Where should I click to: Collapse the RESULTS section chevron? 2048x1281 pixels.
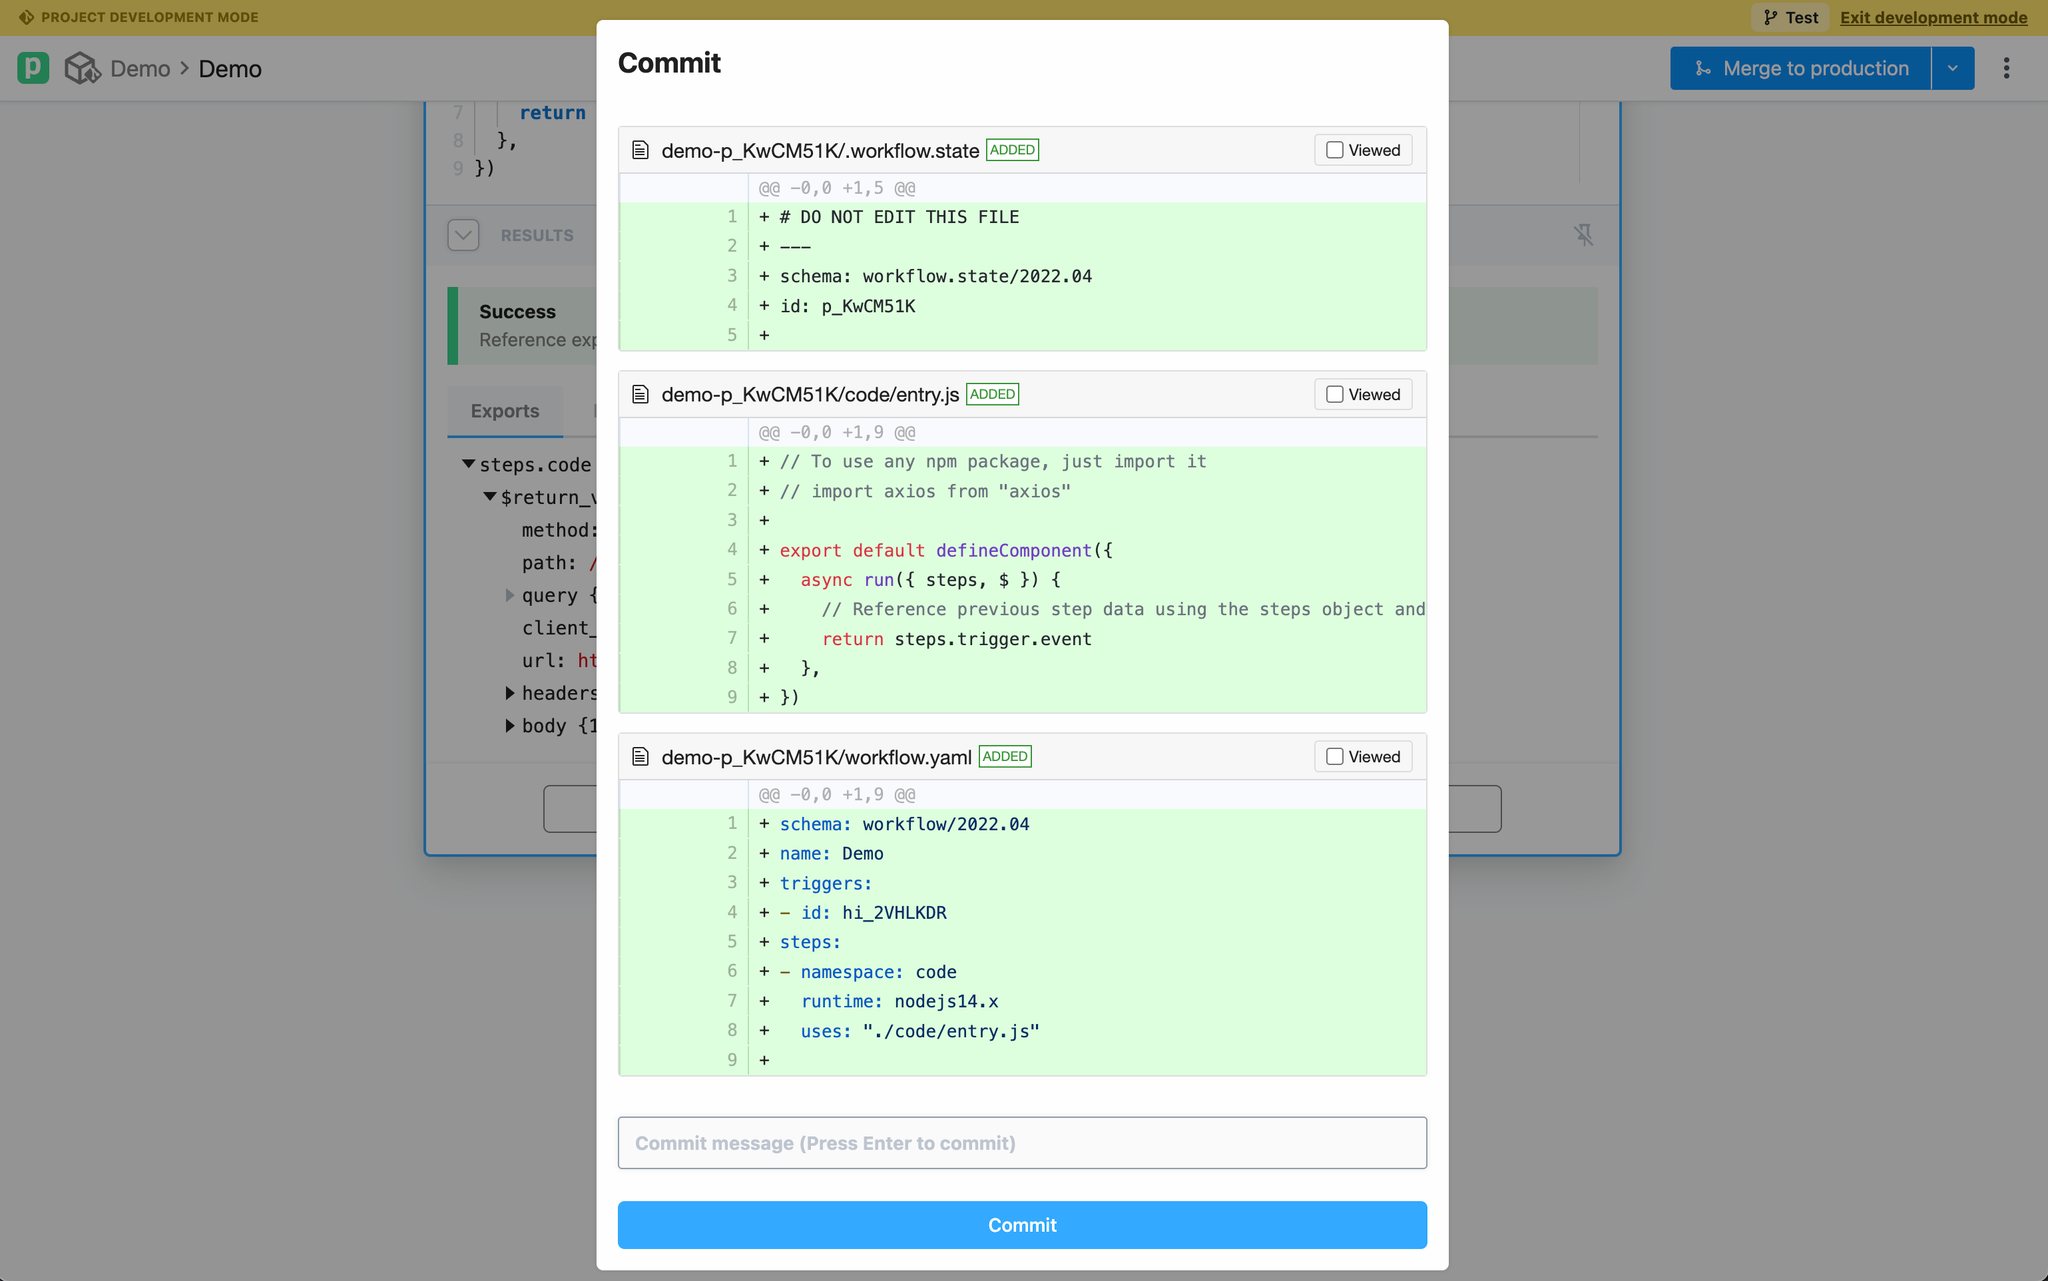(463, 235)
